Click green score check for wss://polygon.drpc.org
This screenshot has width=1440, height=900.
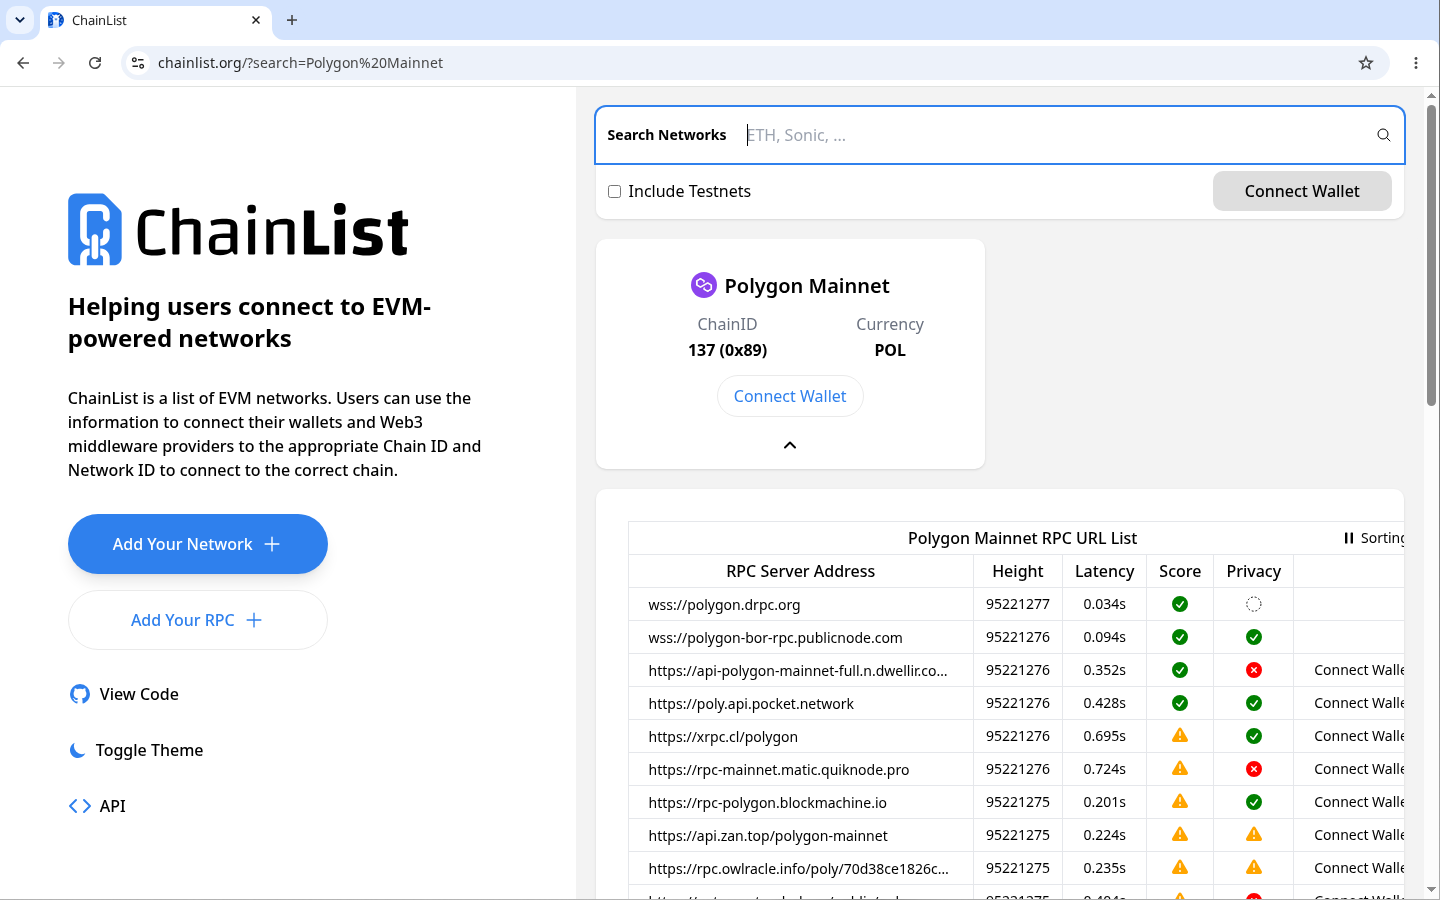1180,604
